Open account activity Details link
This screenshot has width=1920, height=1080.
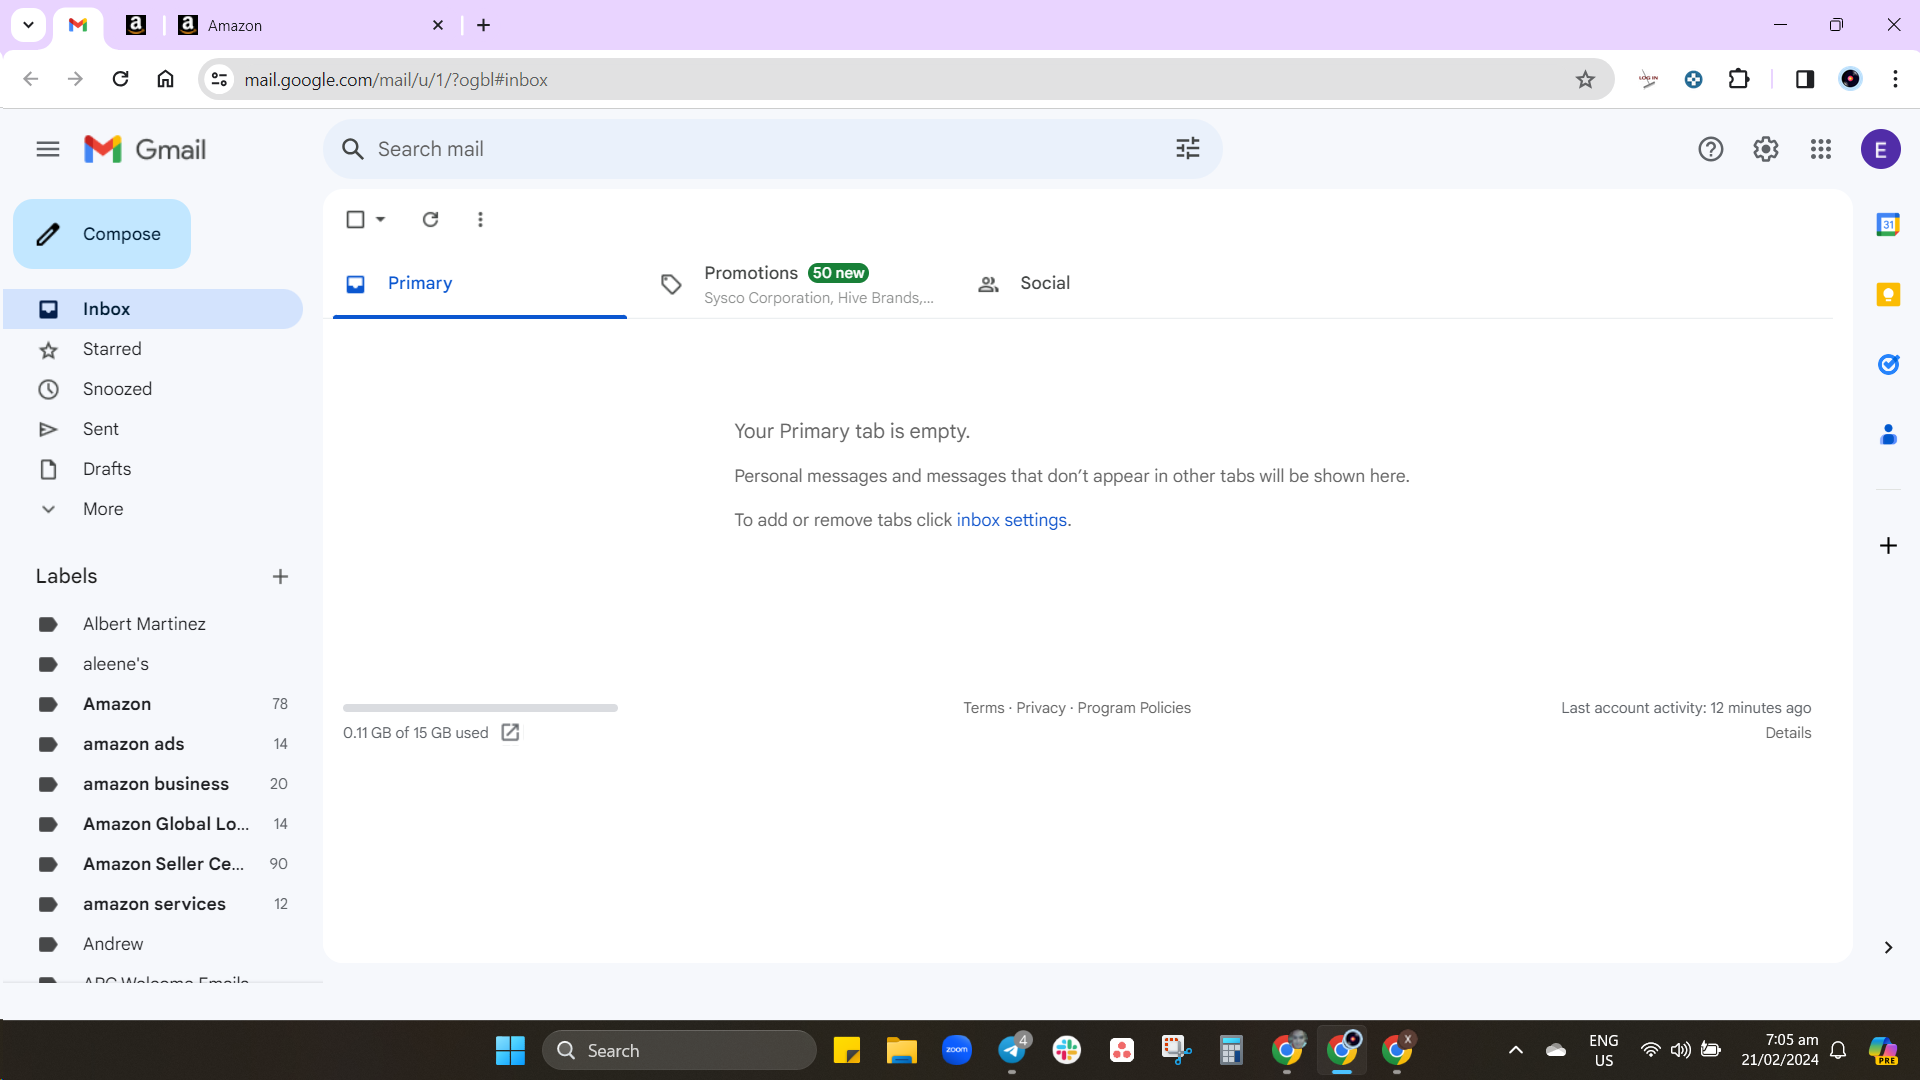pos(1788,733)
